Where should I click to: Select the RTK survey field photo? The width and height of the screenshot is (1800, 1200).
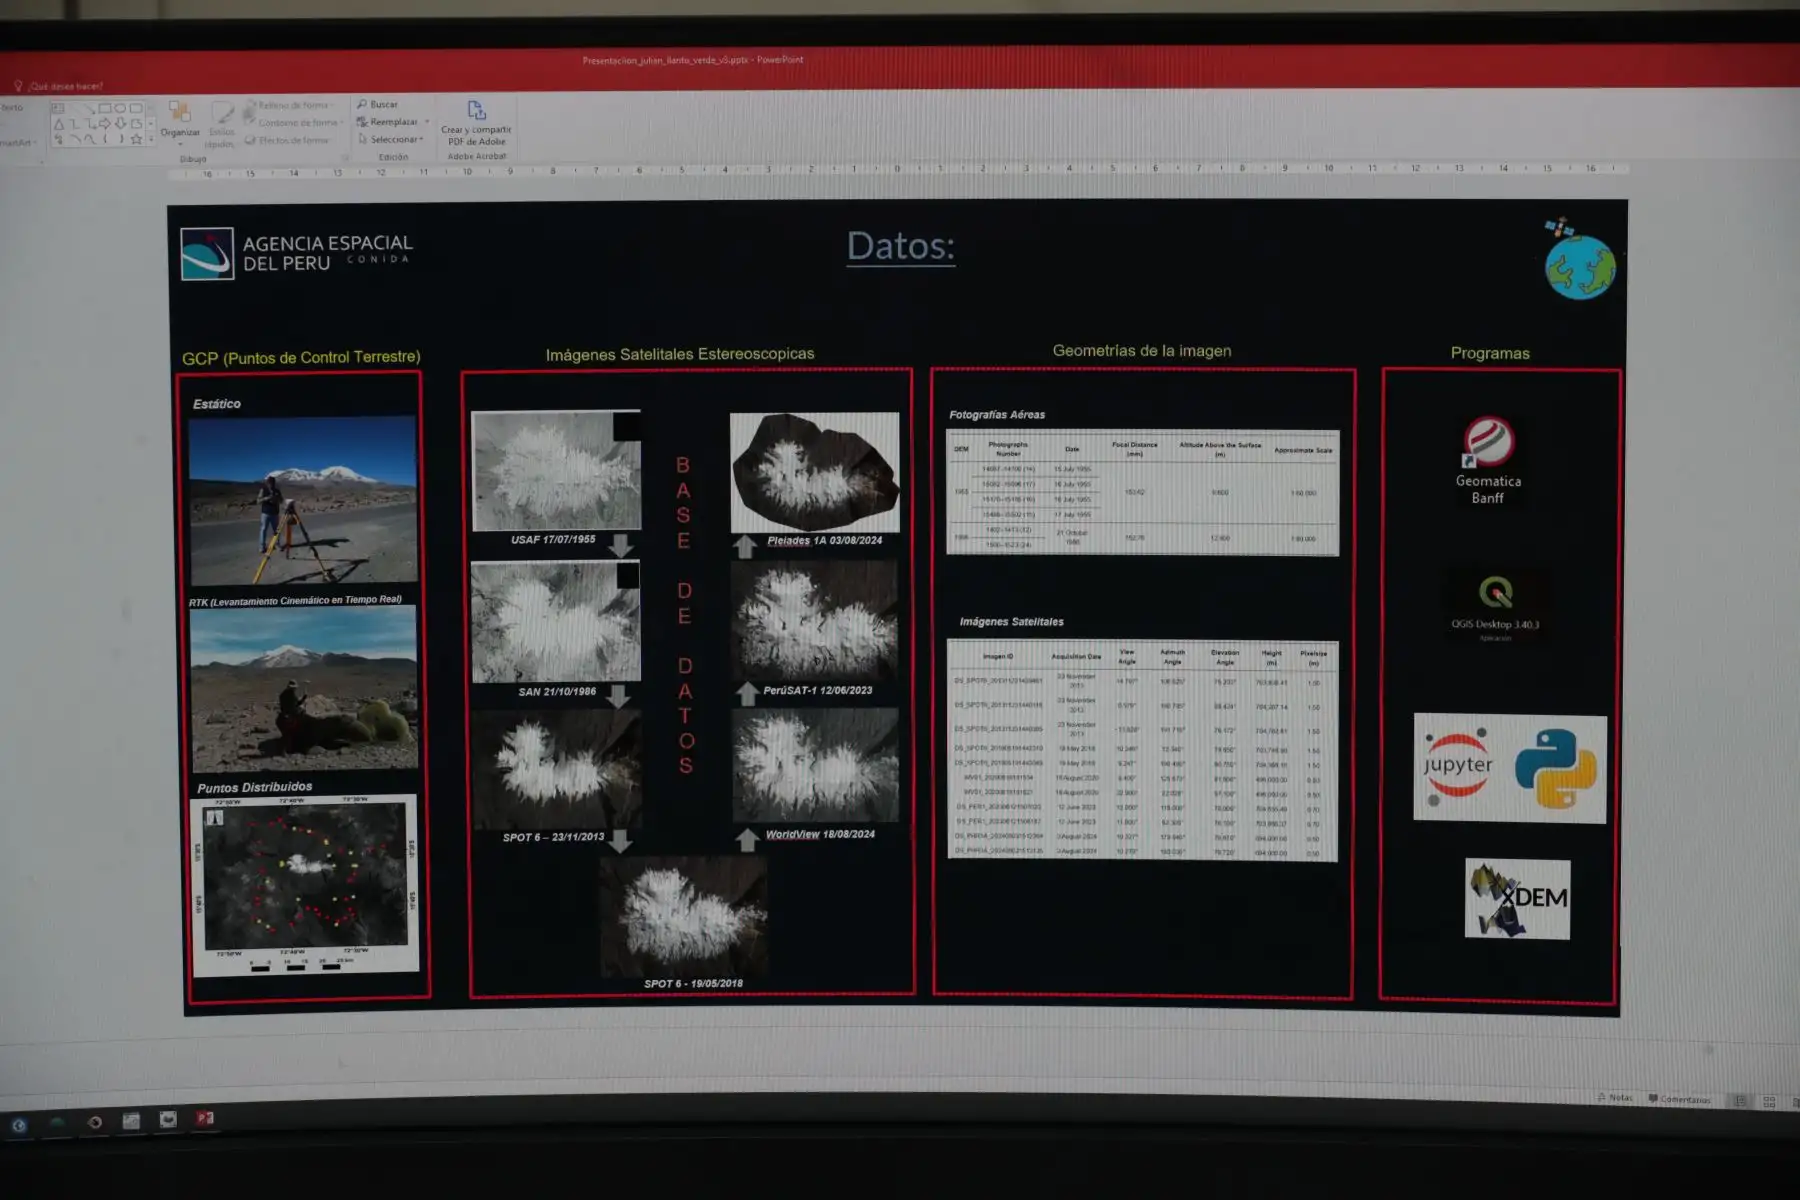(x=304, y=688)
